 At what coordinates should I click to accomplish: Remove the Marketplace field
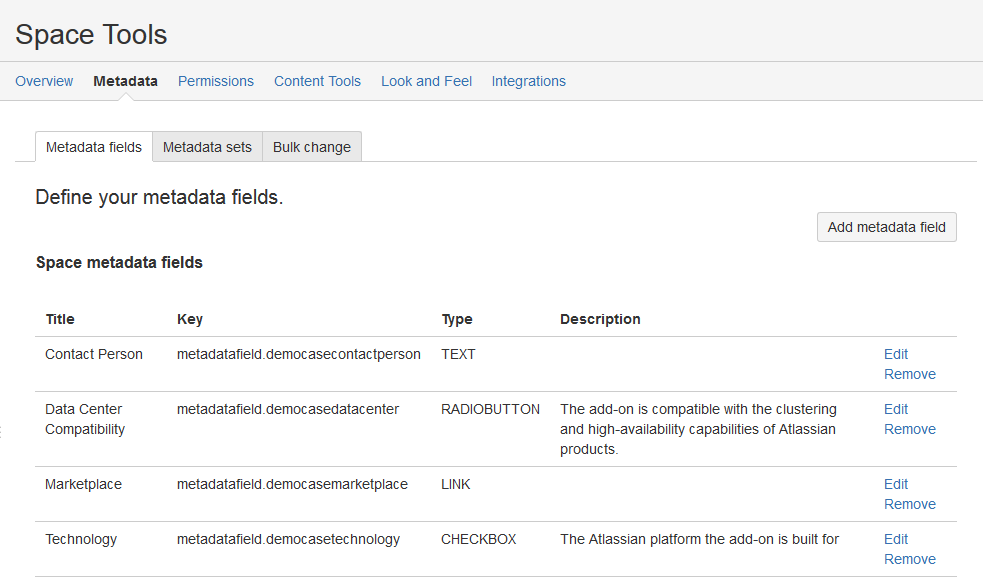(x=909, y=504)
